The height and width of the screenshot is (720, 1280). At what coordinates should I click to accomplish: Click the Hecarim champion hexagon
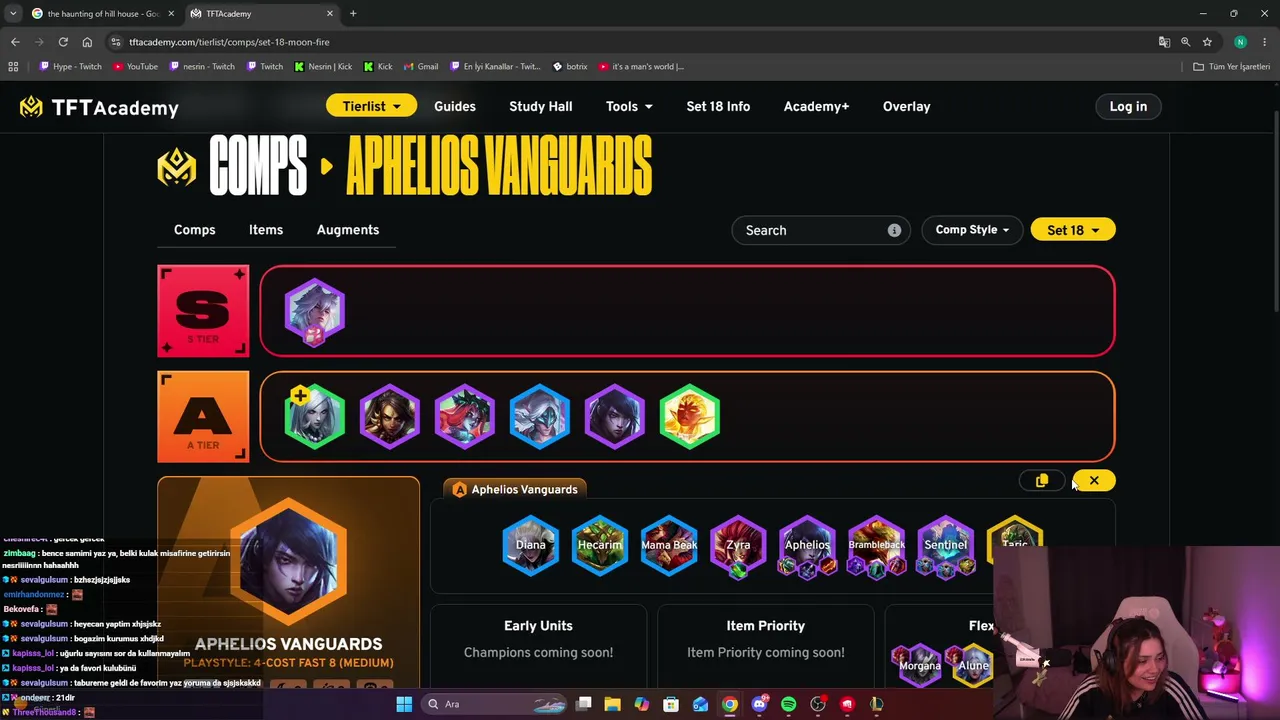pyautogui.click(x=600, y=545)
